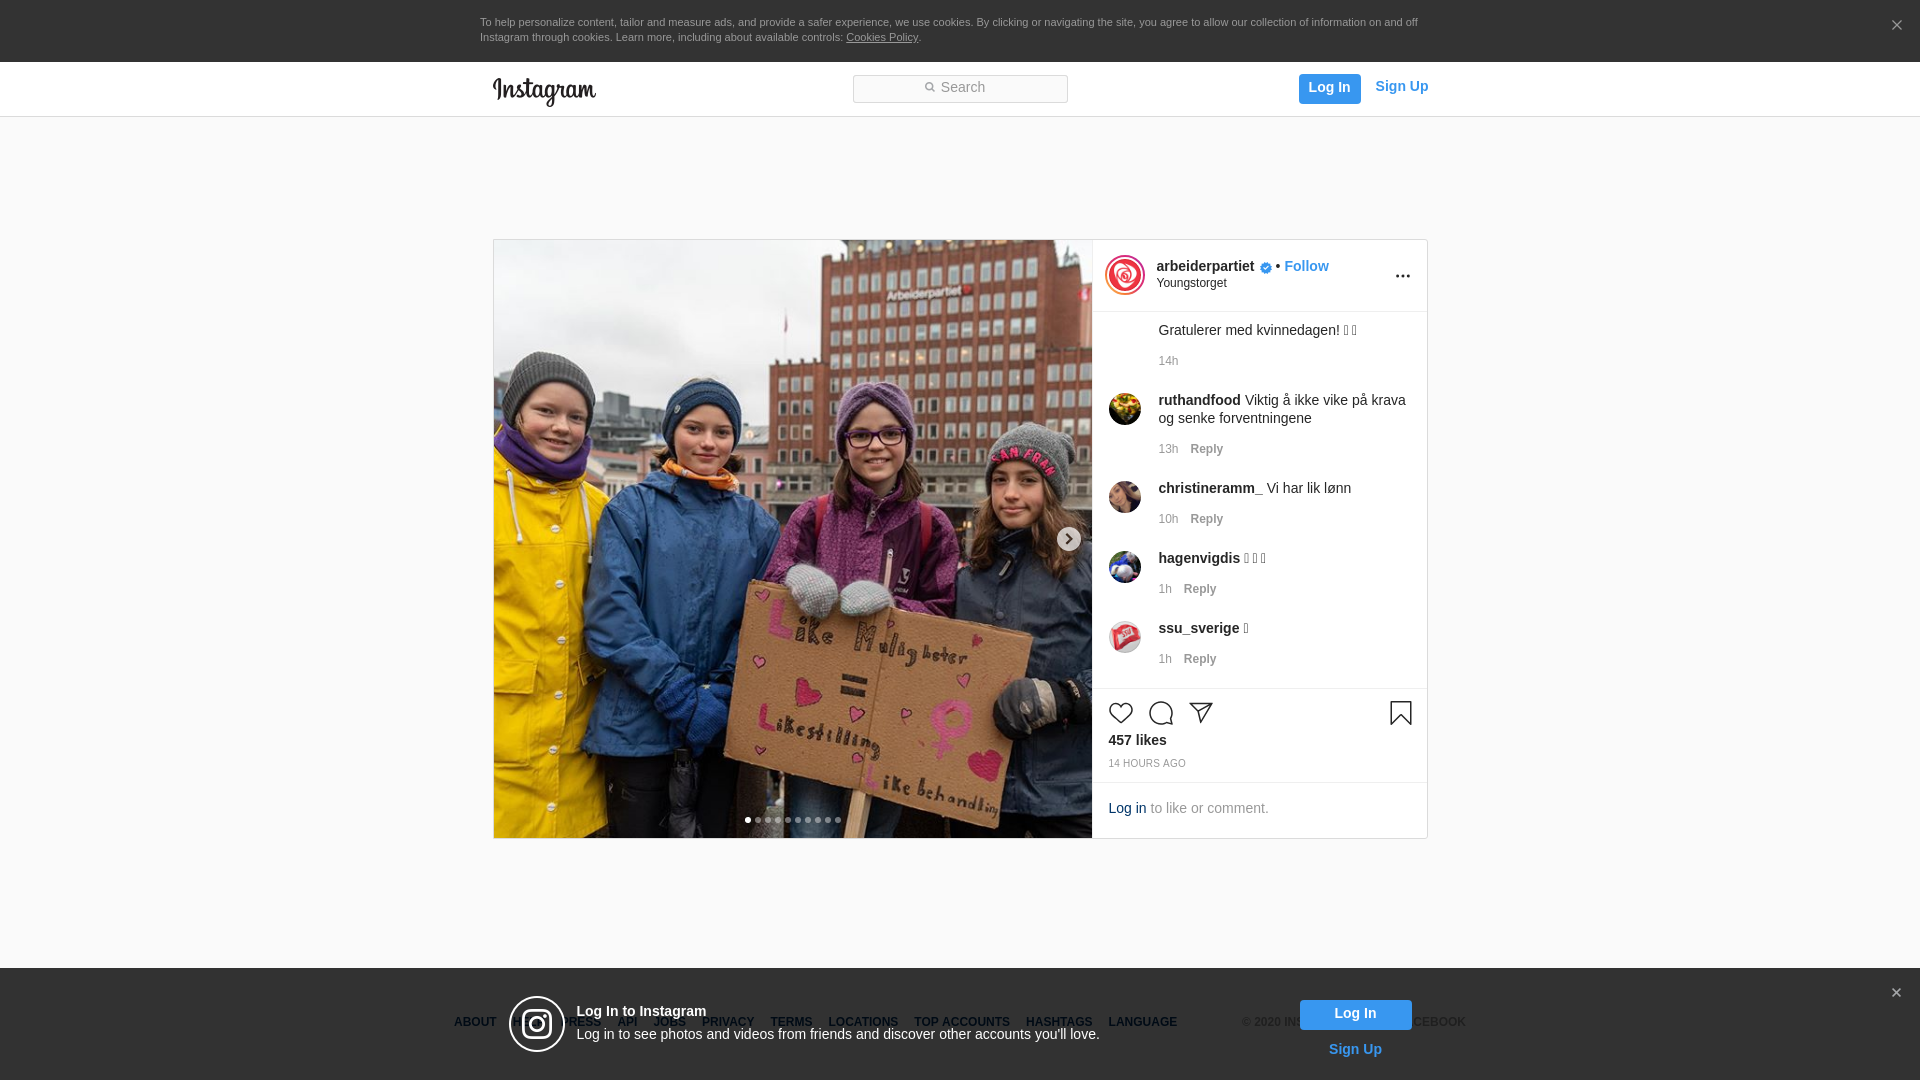Open the PRIVACY footer link
Viewport: 1920px width, 1080px height.
pos(728,1022)
